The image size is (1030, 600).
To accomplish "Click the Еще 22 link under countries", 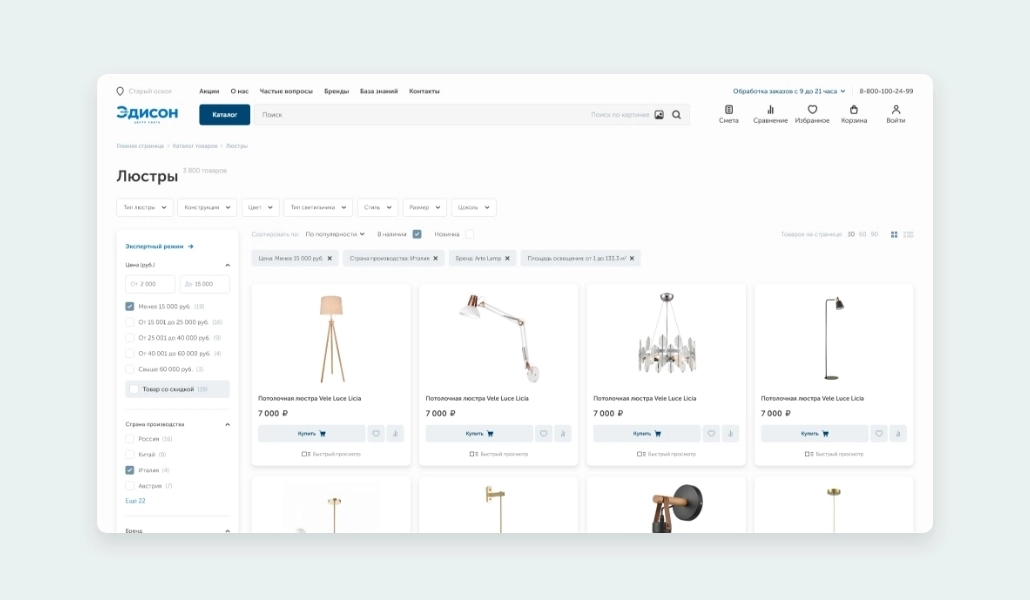I will point(135,500).
